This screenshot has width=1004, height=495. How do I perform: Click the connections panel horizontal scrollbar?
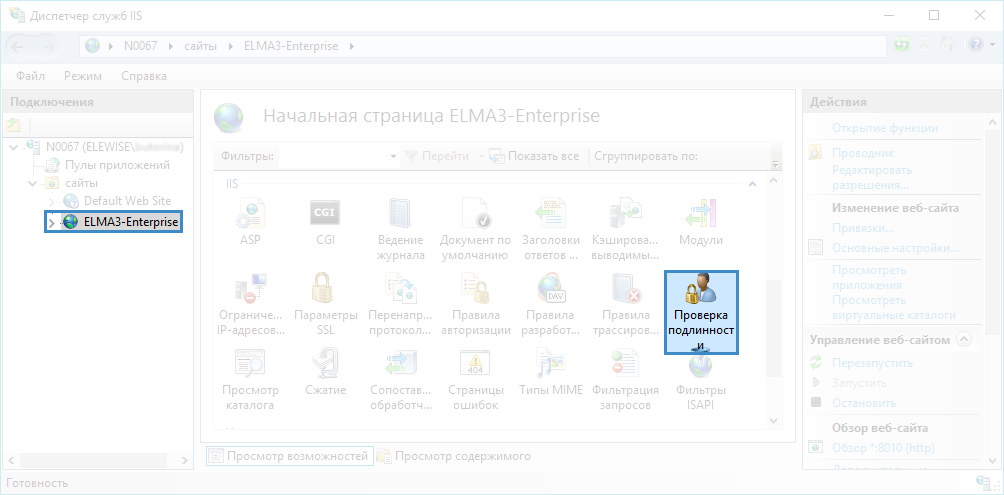pyautogui.click(x=95, y=460)
